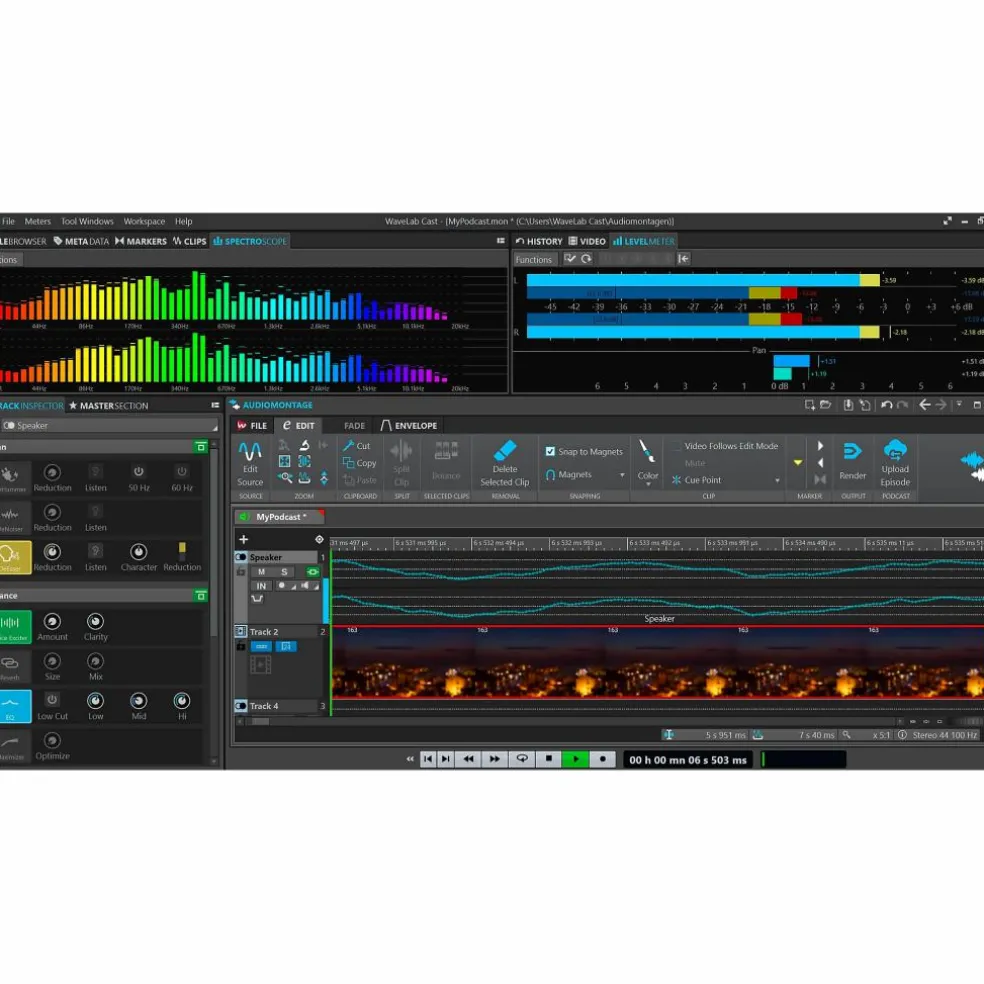
Task: Collapse the Clean section green toggle
Action: (201, 447)
